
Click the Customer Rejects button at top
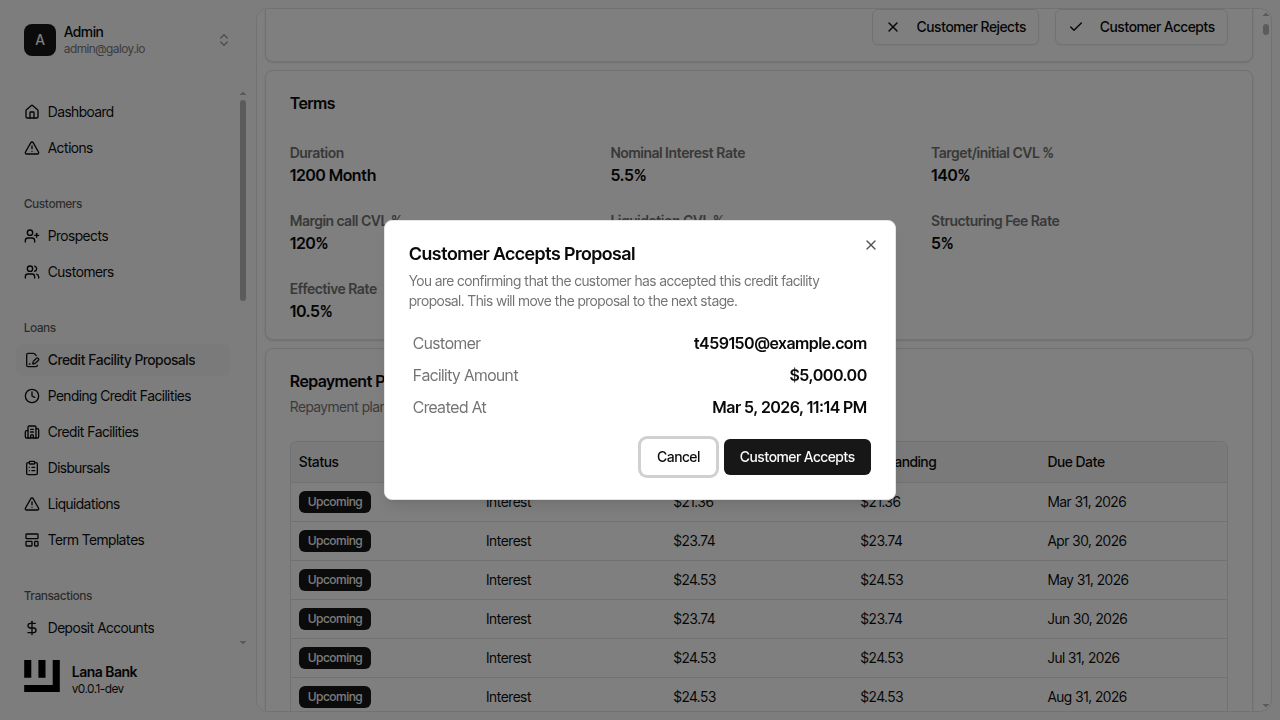(x=955, y=27)
